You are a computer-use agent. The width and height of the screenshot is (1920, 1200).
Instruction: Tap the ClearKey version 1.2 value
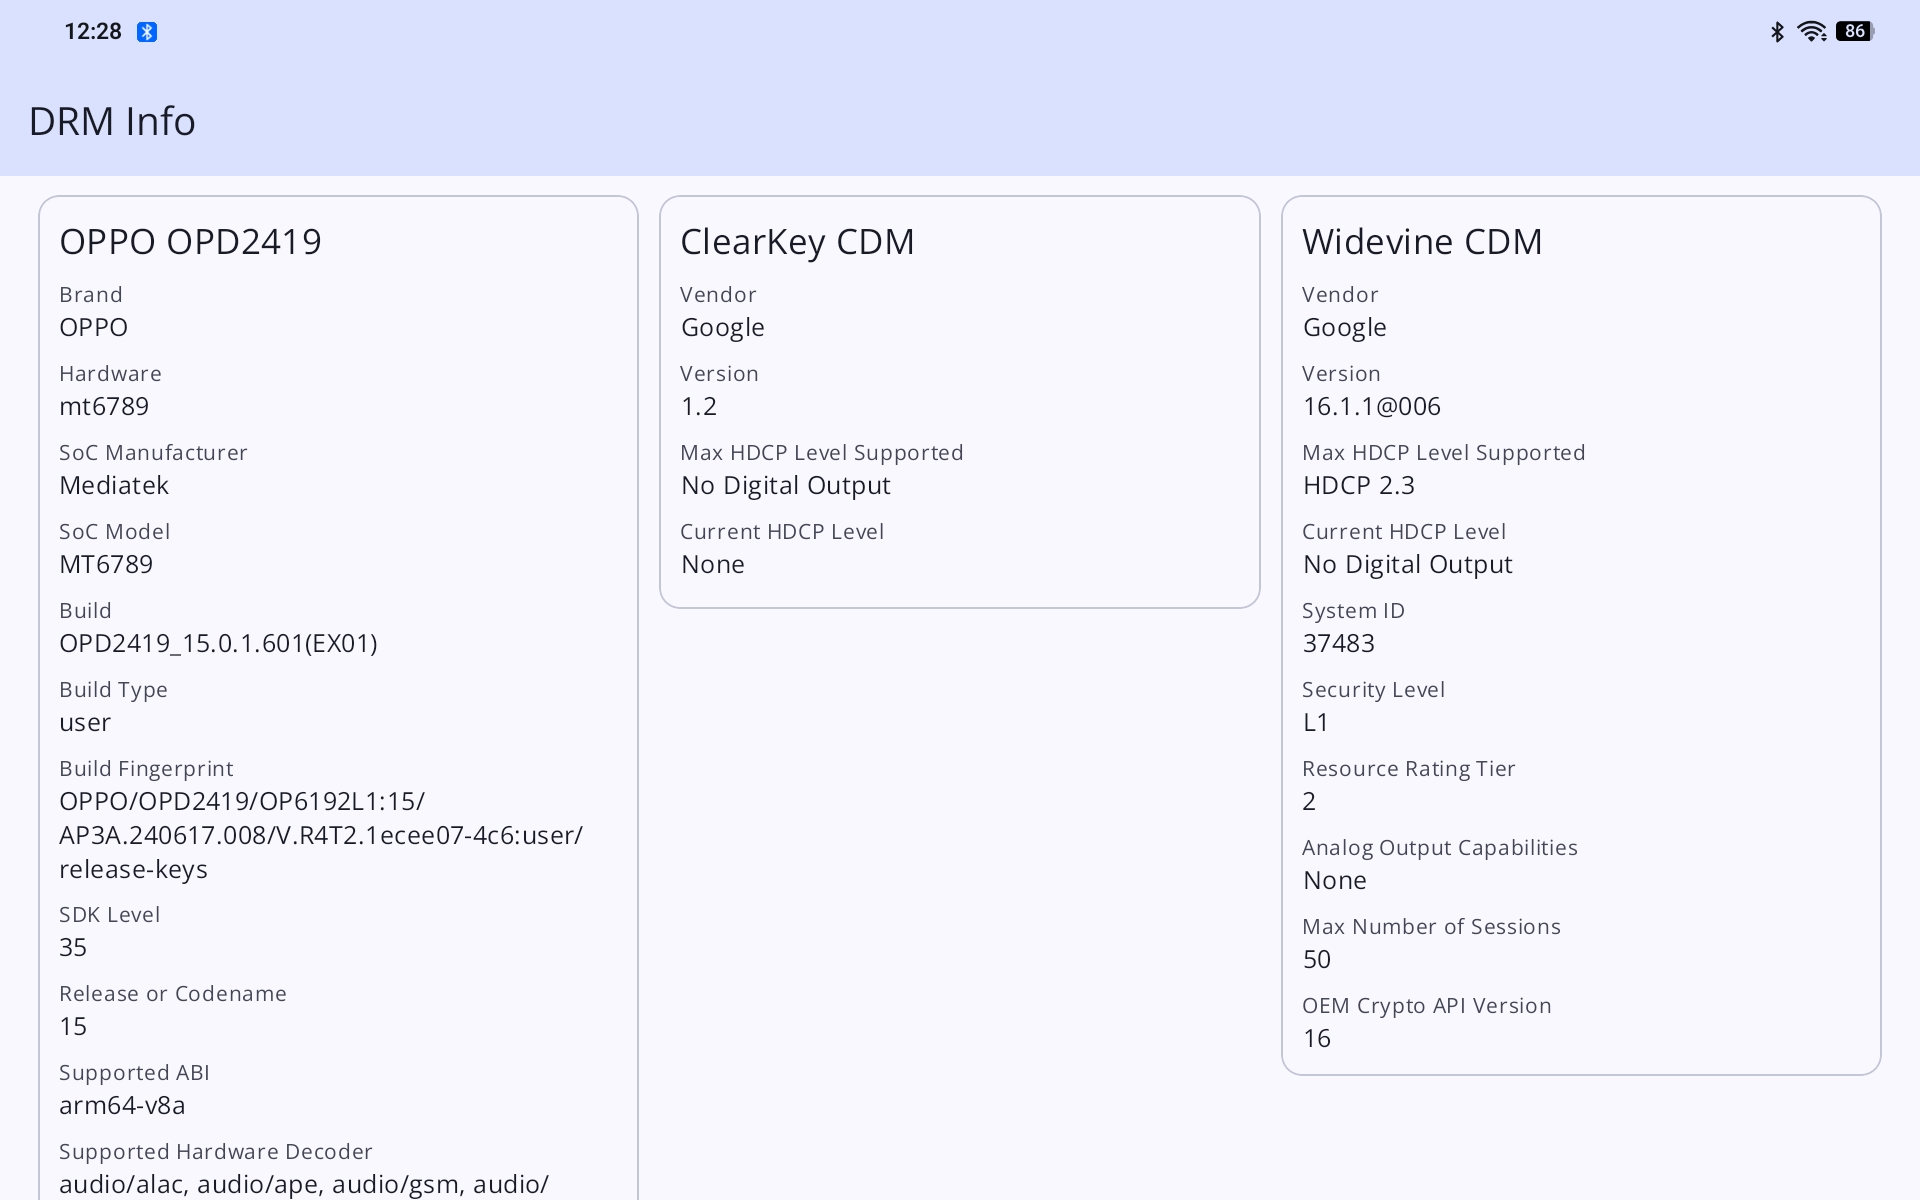click(x=698, y=406)
